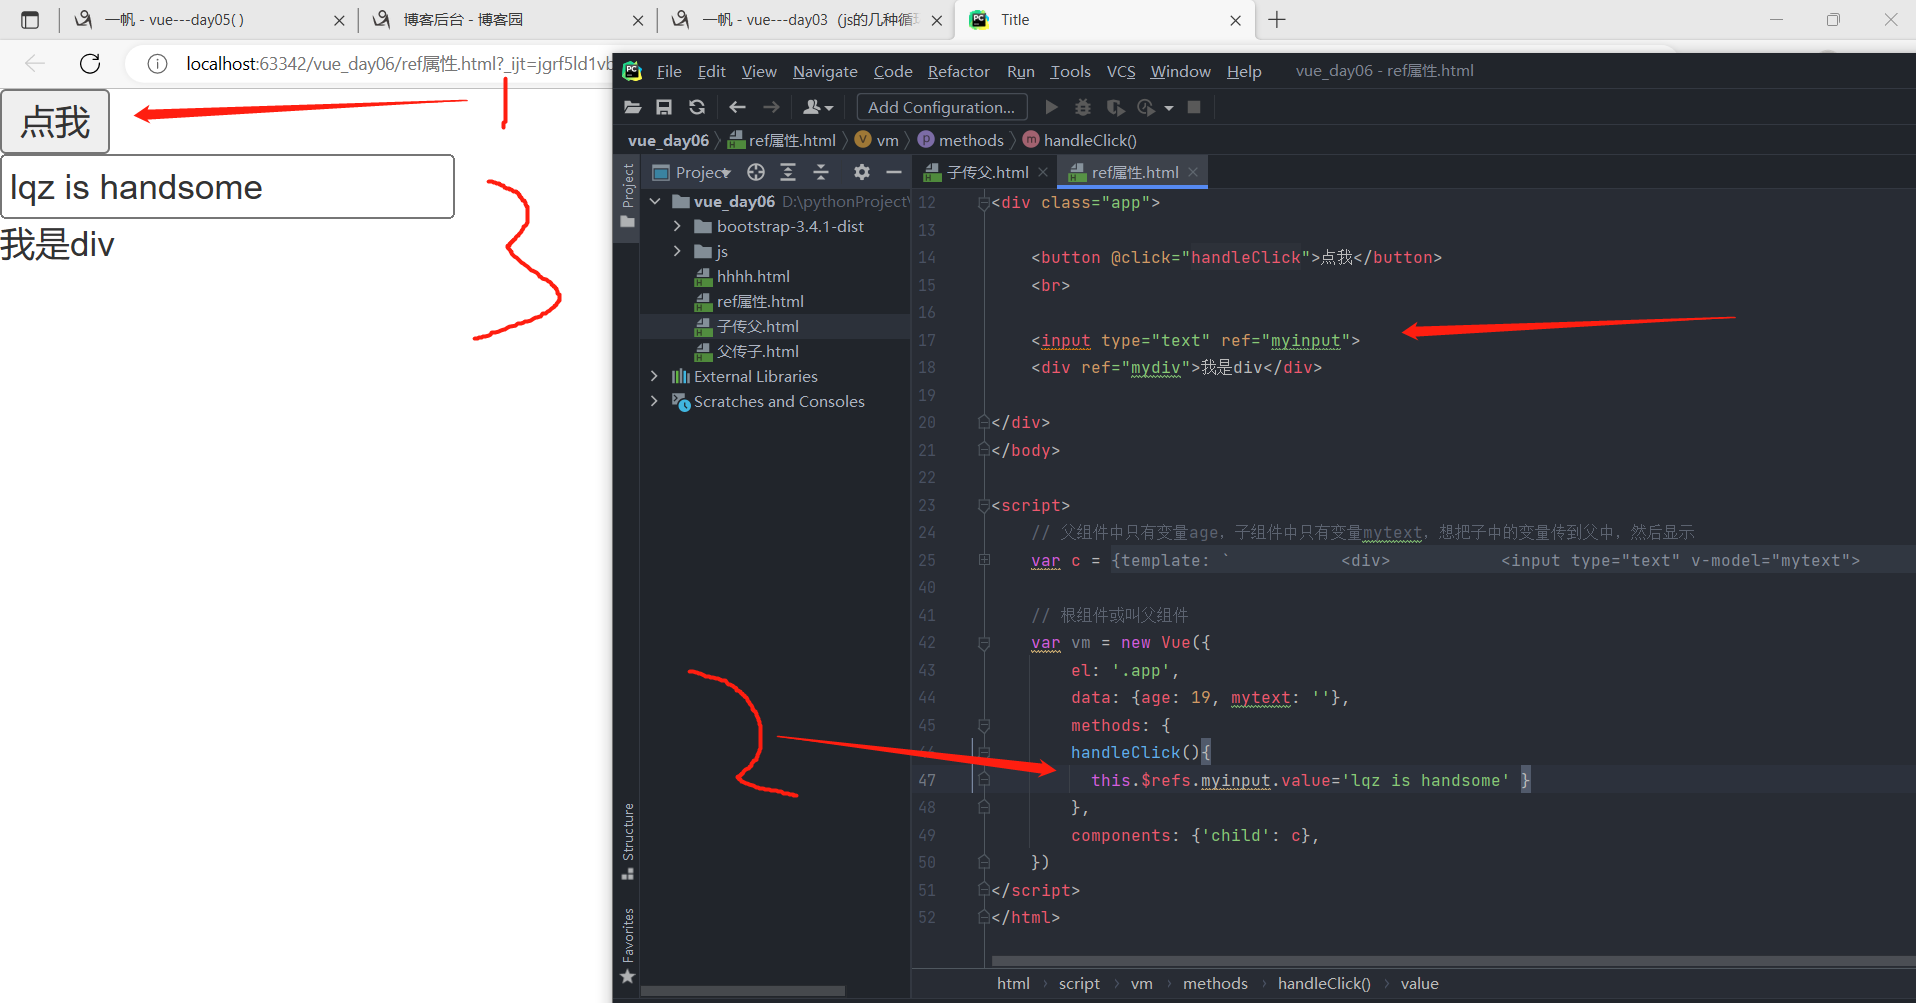This screenshot has width=1916, height=1003.
Task: Collapse the vue_day06 project root arrow
Action: point(654,201)
